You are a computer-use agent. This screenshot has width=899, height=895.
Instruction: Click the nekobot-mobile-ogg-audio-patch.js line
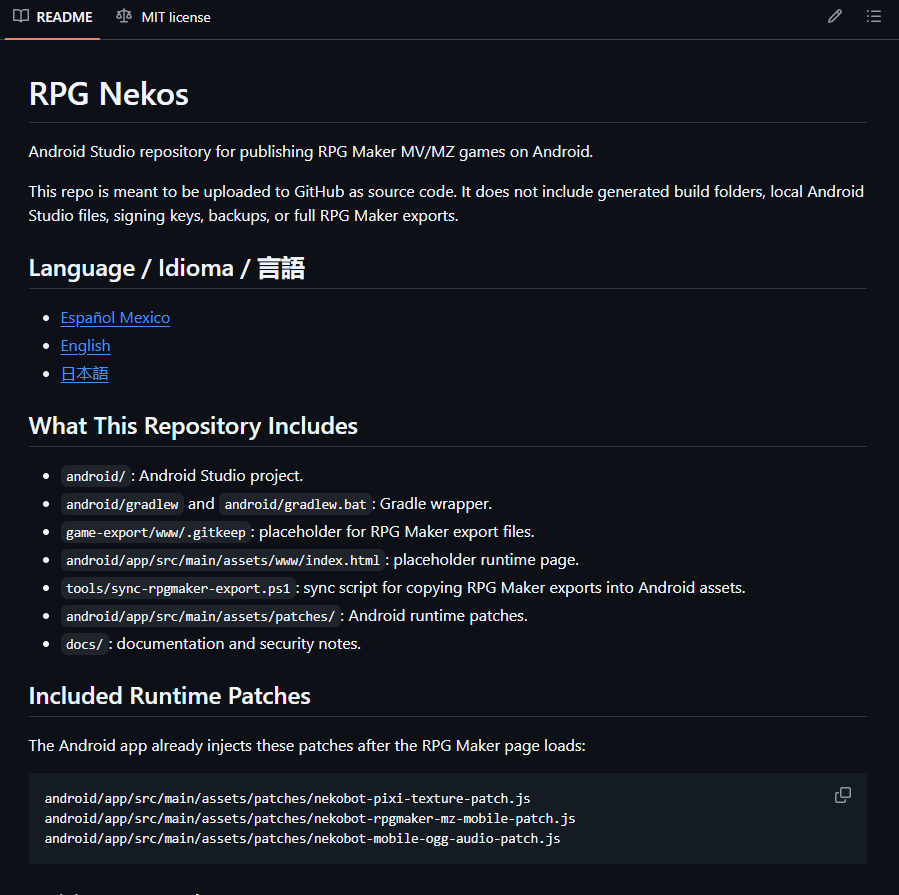pyautogui.click(x=303, y=839)
